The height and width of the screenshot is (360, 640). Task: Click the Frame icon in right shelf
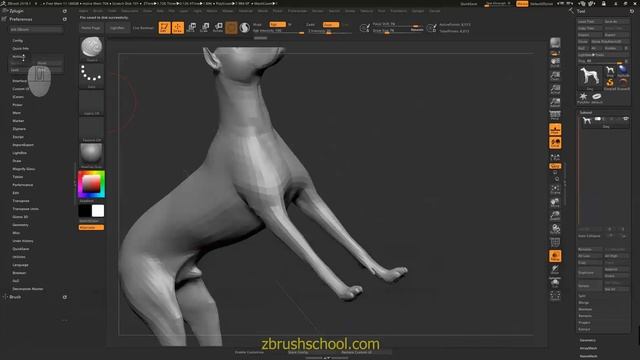tap(555, 189)
